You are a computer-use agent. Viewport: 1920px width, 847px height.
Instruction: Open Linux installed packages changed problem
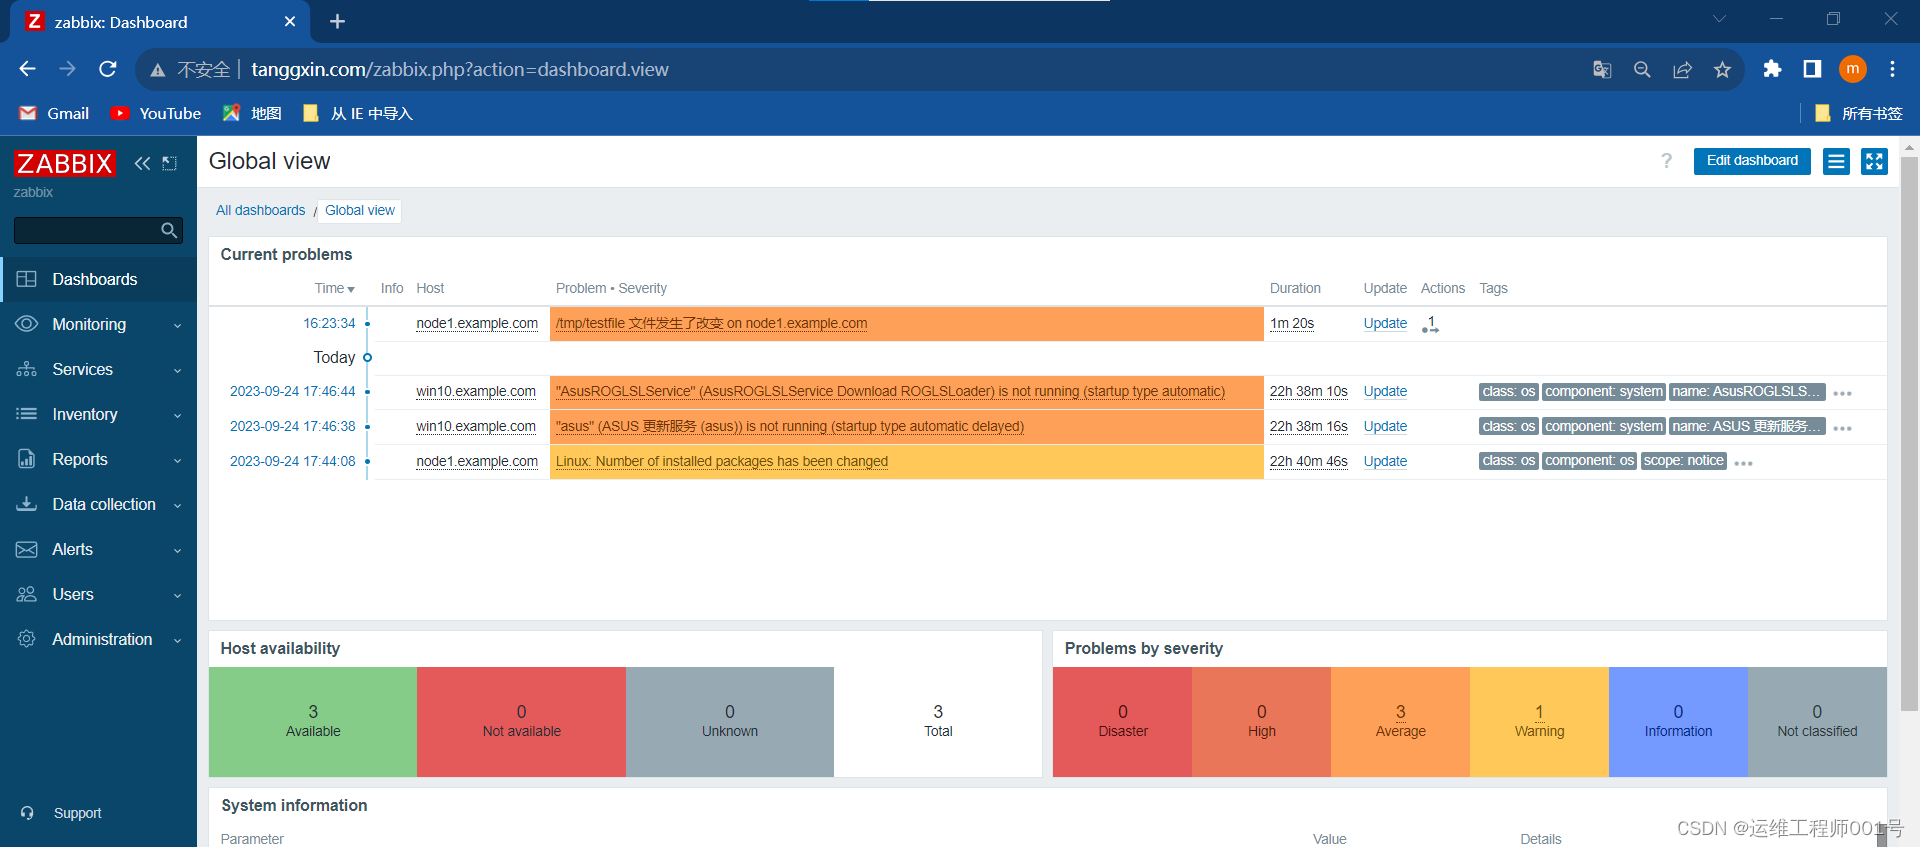point(722,461)
